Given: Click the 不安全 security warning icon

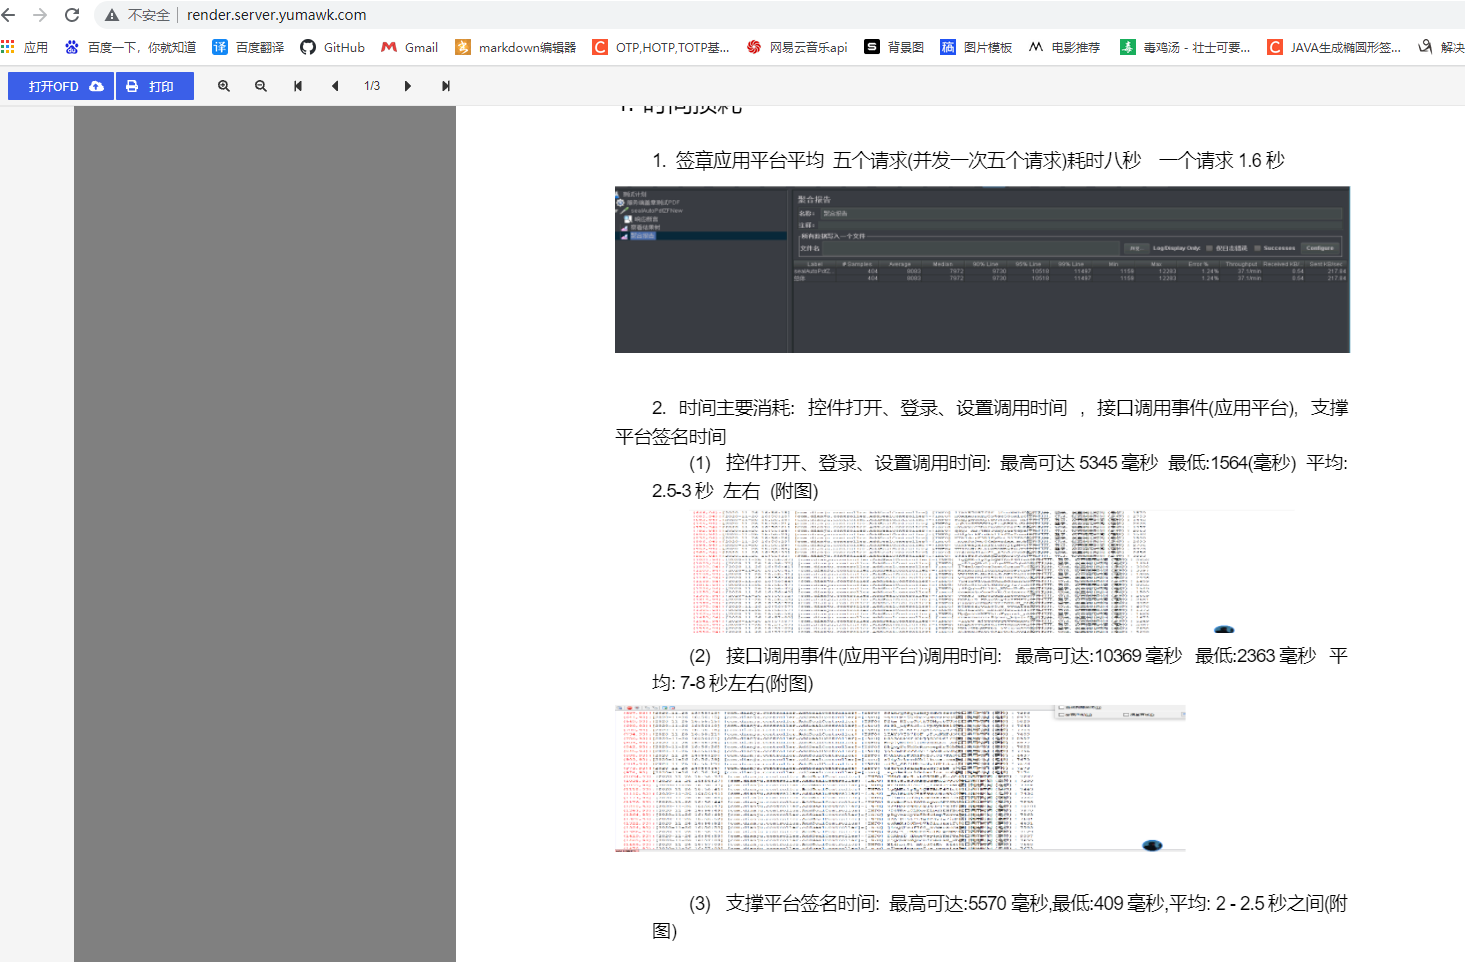Looking at the screenshot, I should 112,15.
